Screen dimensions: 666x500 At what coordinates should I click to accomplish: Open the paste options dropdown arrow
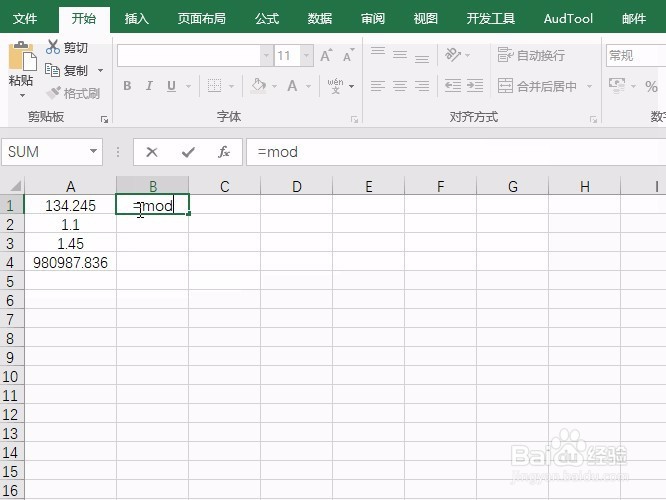coord(22,96)
